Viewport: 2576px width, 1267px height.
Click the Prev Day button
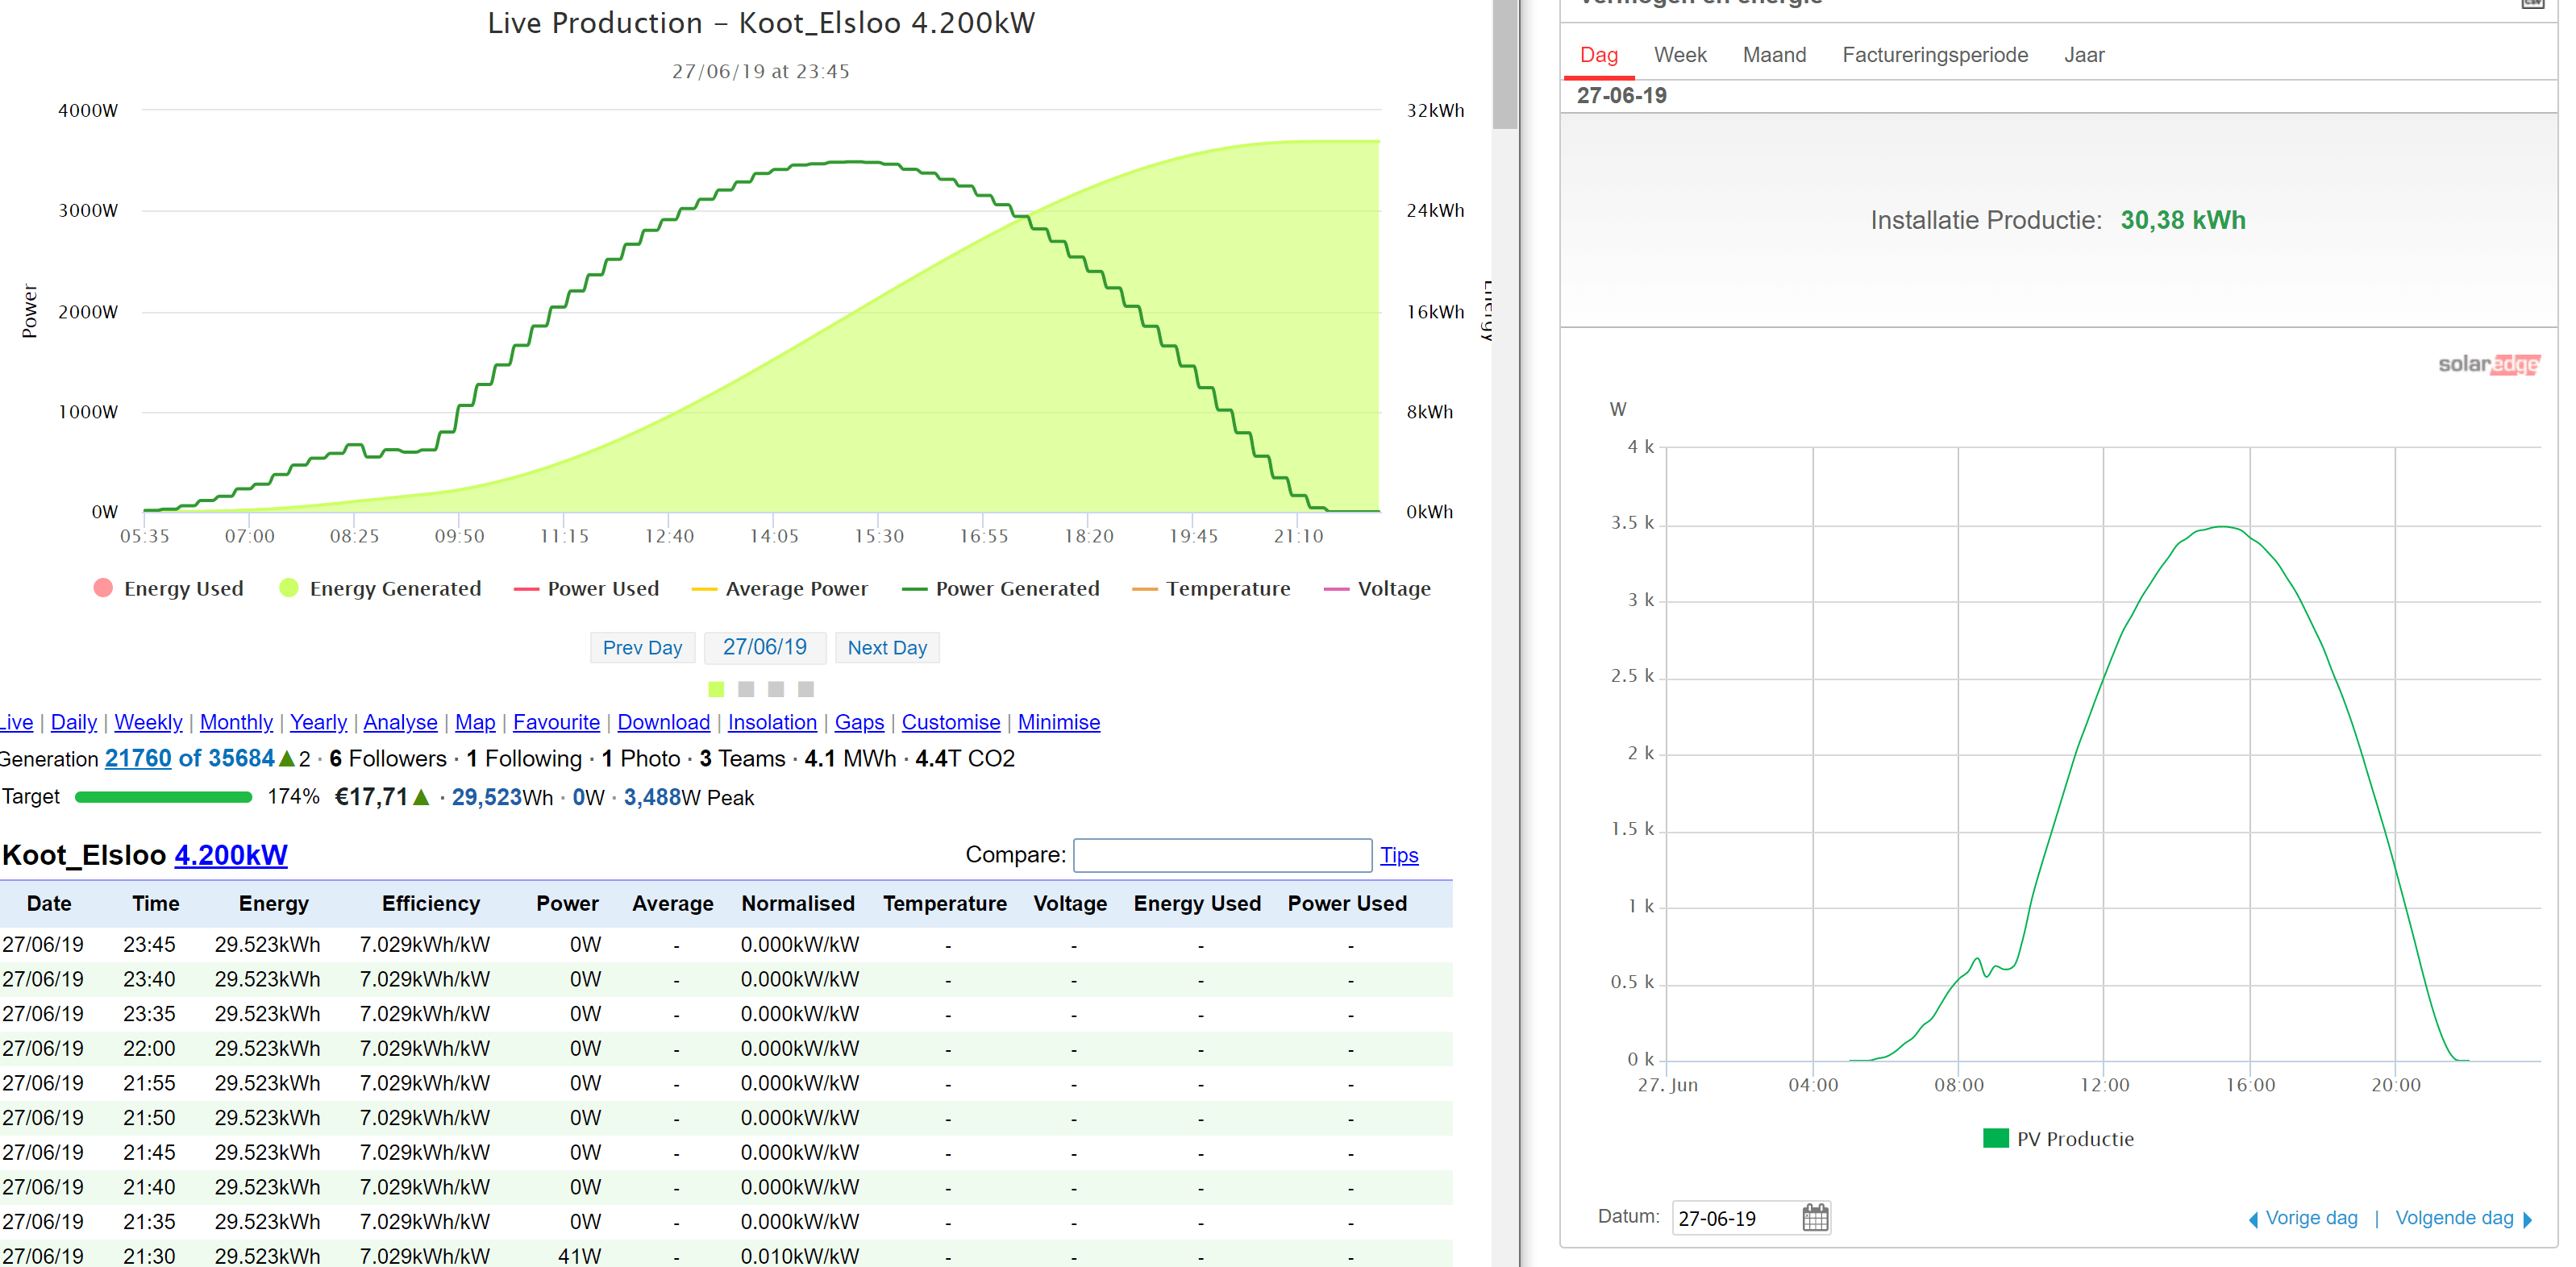[642, 647]
